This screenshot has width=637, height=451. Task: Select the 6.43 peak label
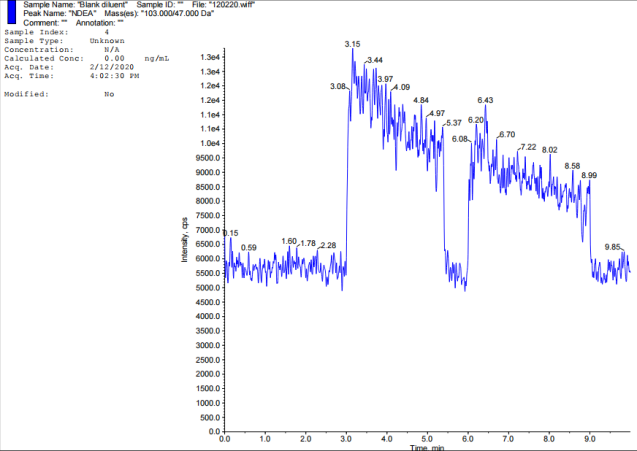point(486,100)
